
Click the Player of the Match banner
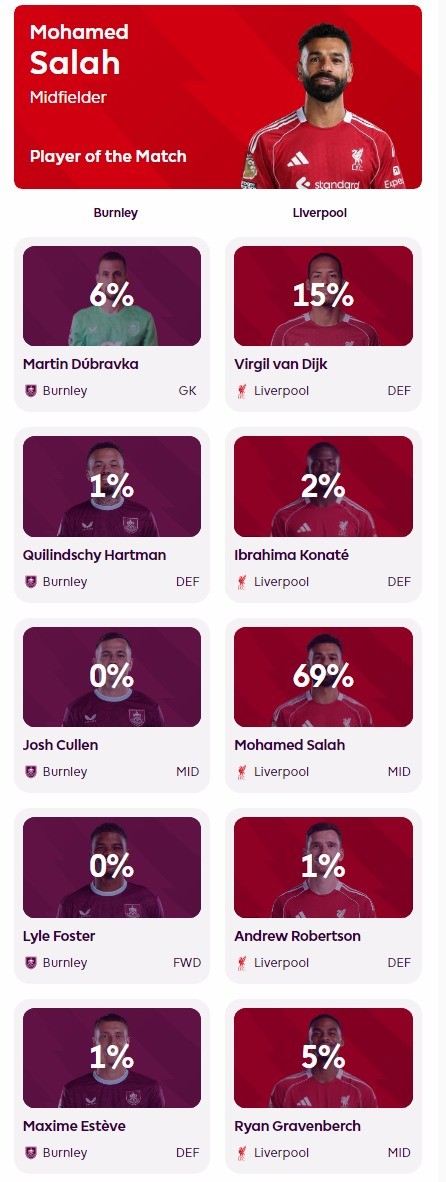click(x=218, y=96)
